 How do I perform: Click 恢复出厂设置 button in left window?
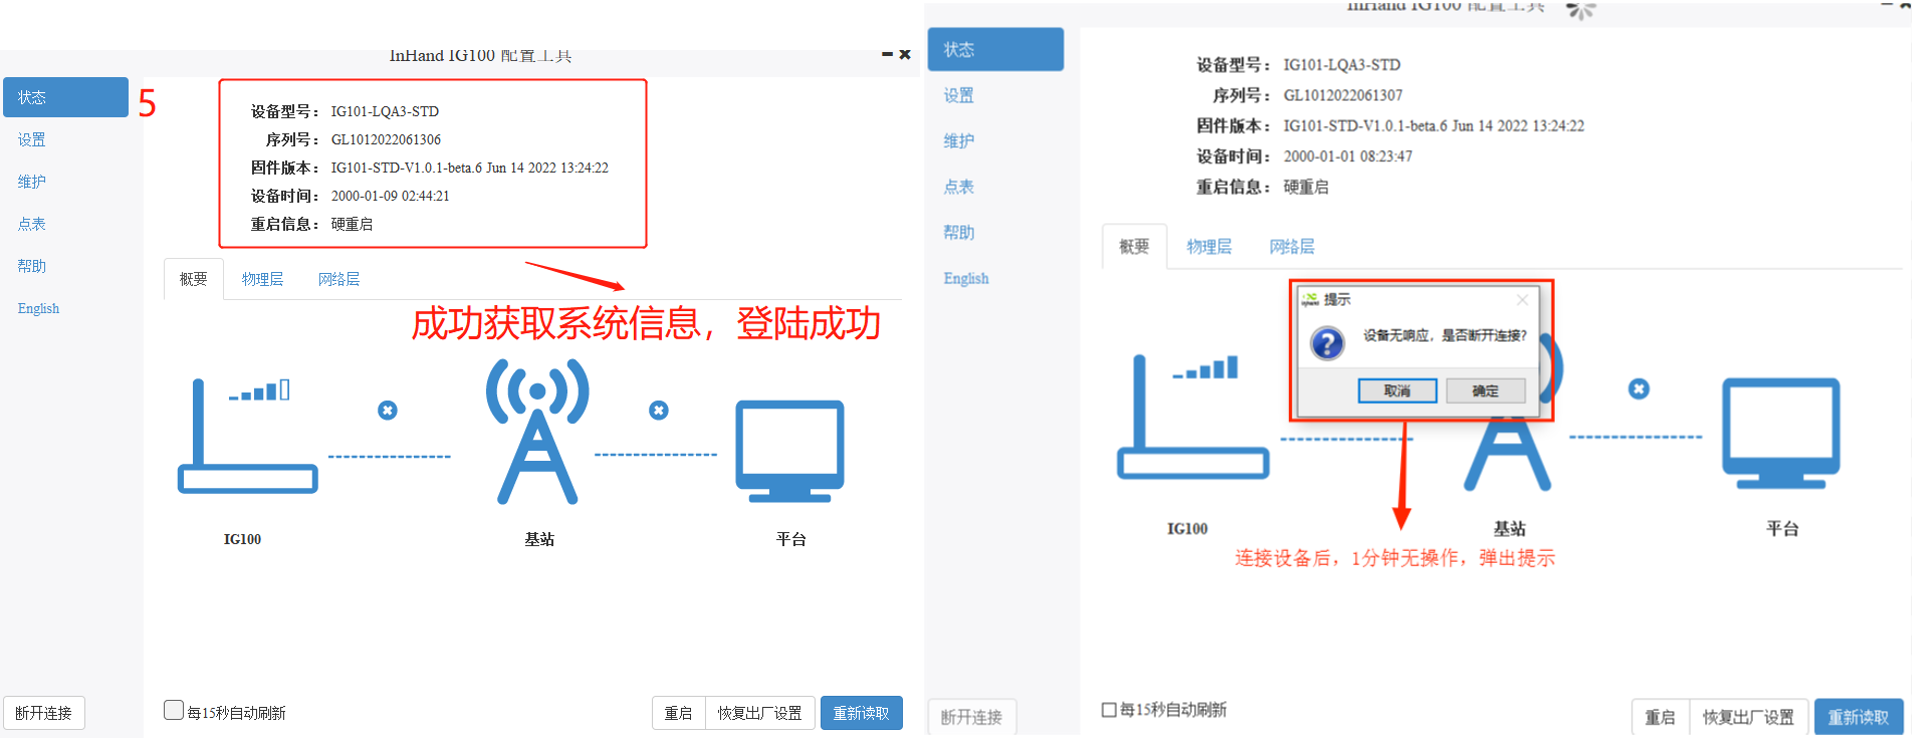pyautogui.click(x=760, y=713)
